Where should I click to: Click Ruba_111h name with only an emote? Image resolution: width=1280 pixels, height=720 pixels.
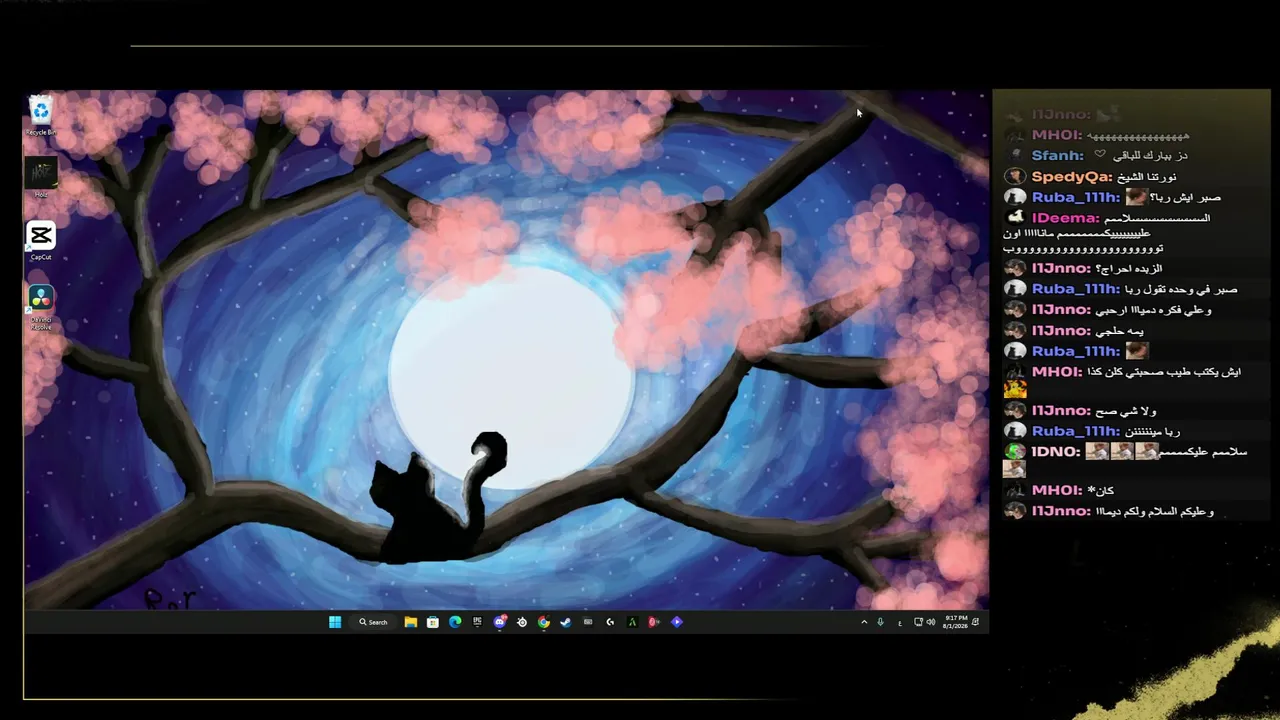pos(1076,351)
